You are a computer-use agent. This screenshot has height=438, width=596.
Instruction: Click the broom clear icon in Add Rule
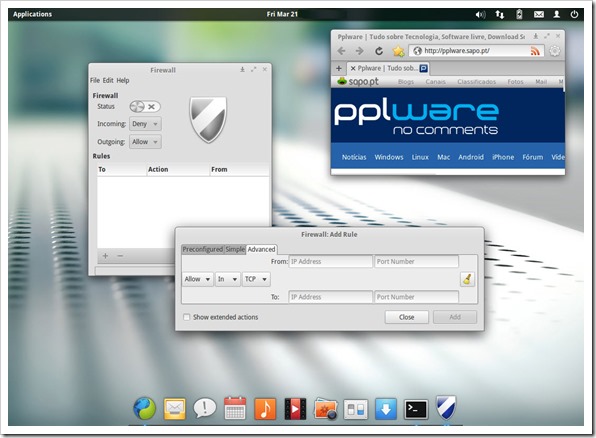[x=467, y=279]
